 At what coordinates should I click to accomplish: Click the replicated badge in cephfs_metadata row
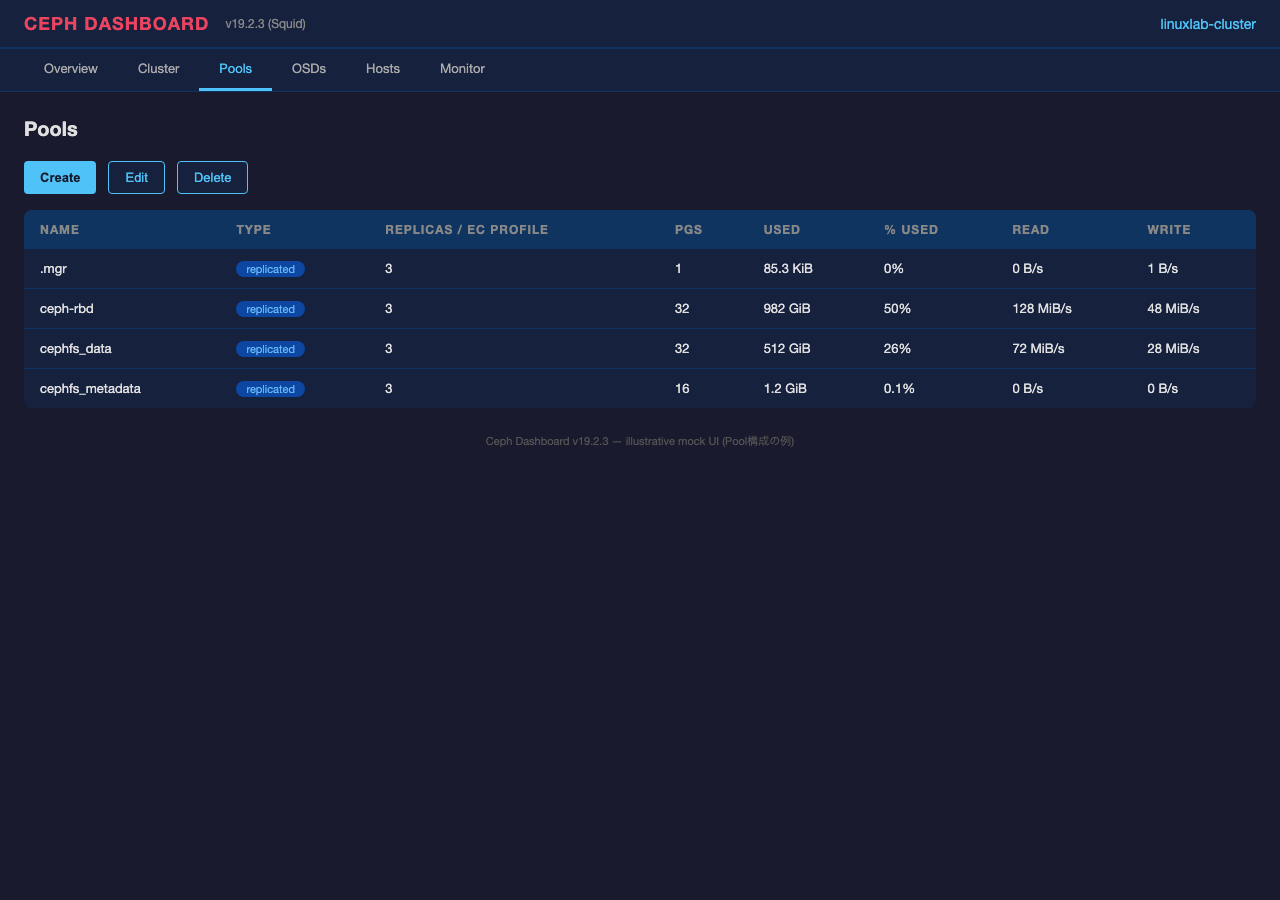(x=270, y=389)
